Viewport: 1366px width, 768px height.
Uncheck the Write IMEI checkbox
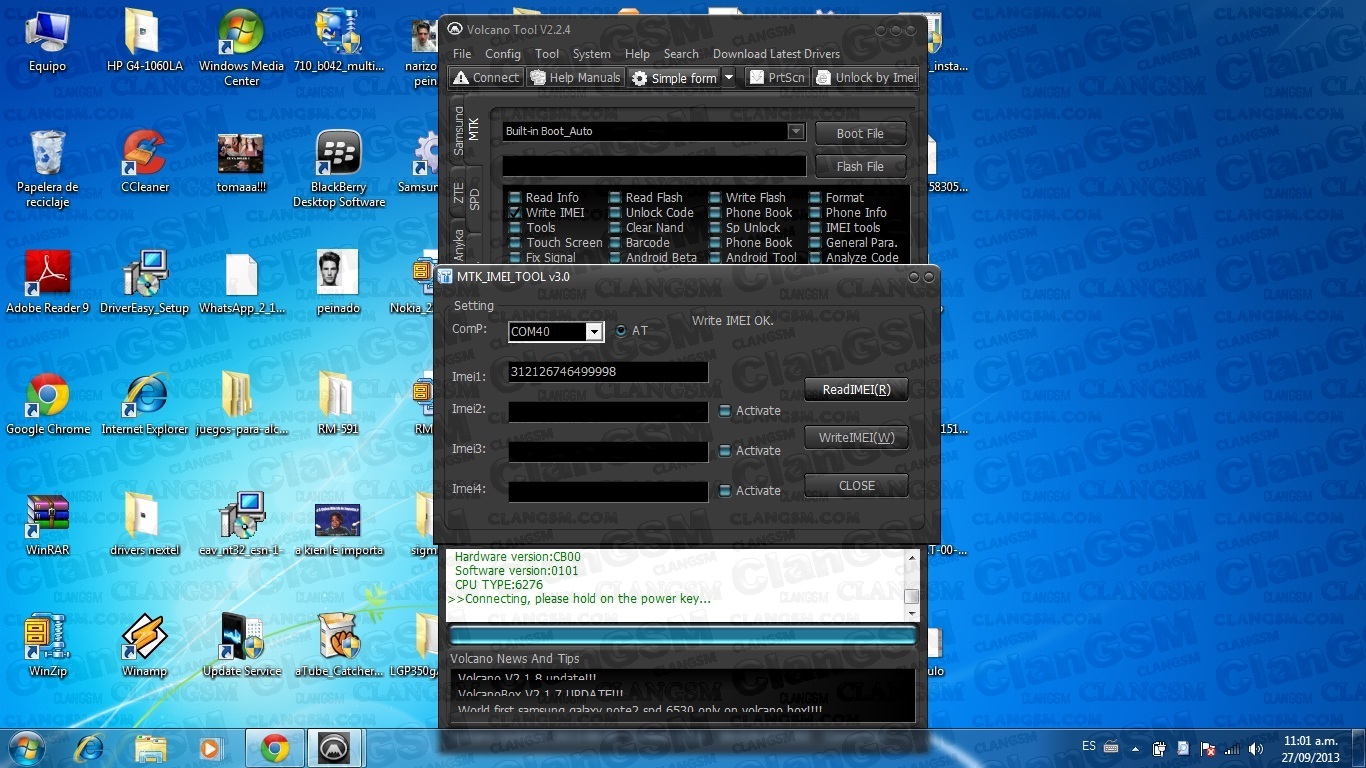tap(515, 213)
